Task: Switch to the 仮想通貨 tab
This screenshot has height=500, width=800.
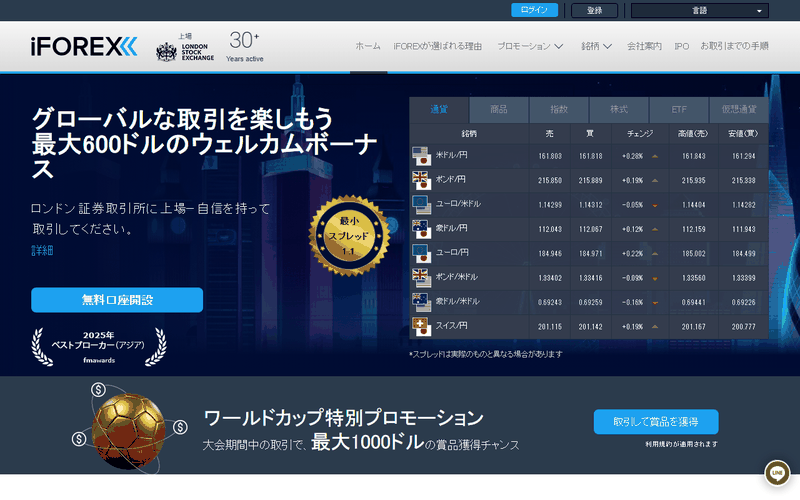Action: 739,109
